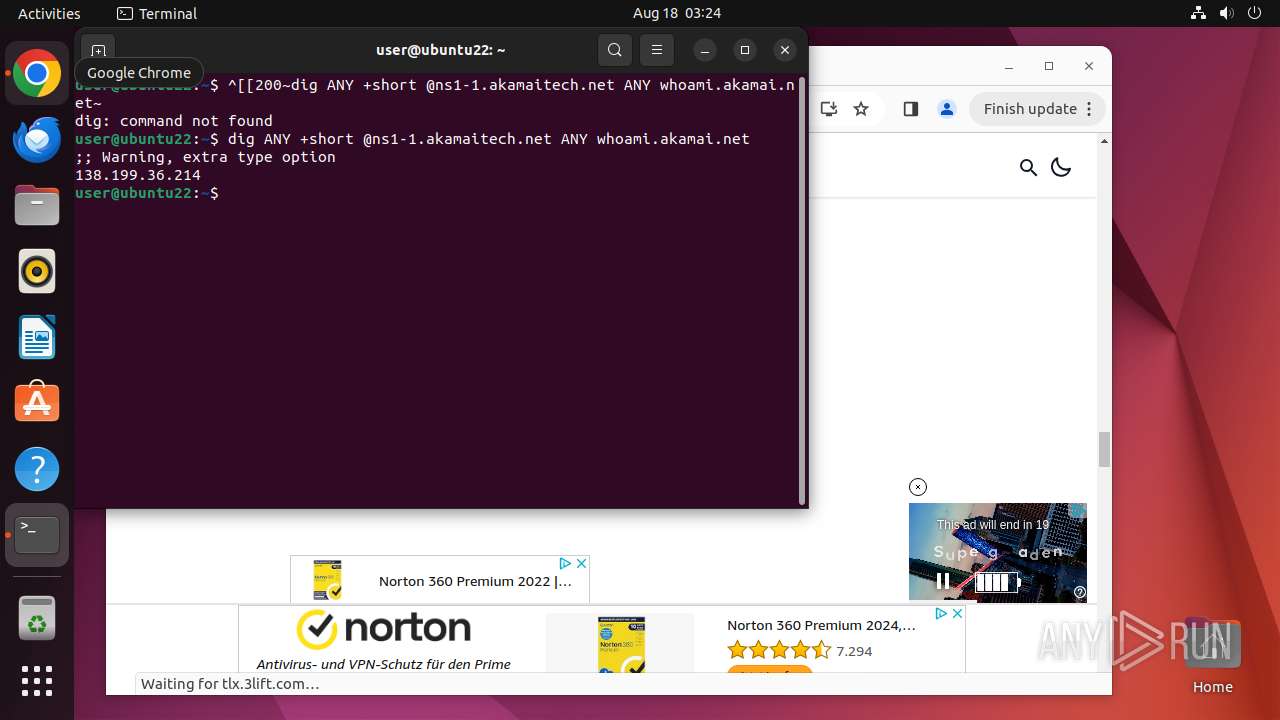Launch LibreOffice Writer from dock
Viewport: 1280px width, 720px height.
click(x=37, y=337)
